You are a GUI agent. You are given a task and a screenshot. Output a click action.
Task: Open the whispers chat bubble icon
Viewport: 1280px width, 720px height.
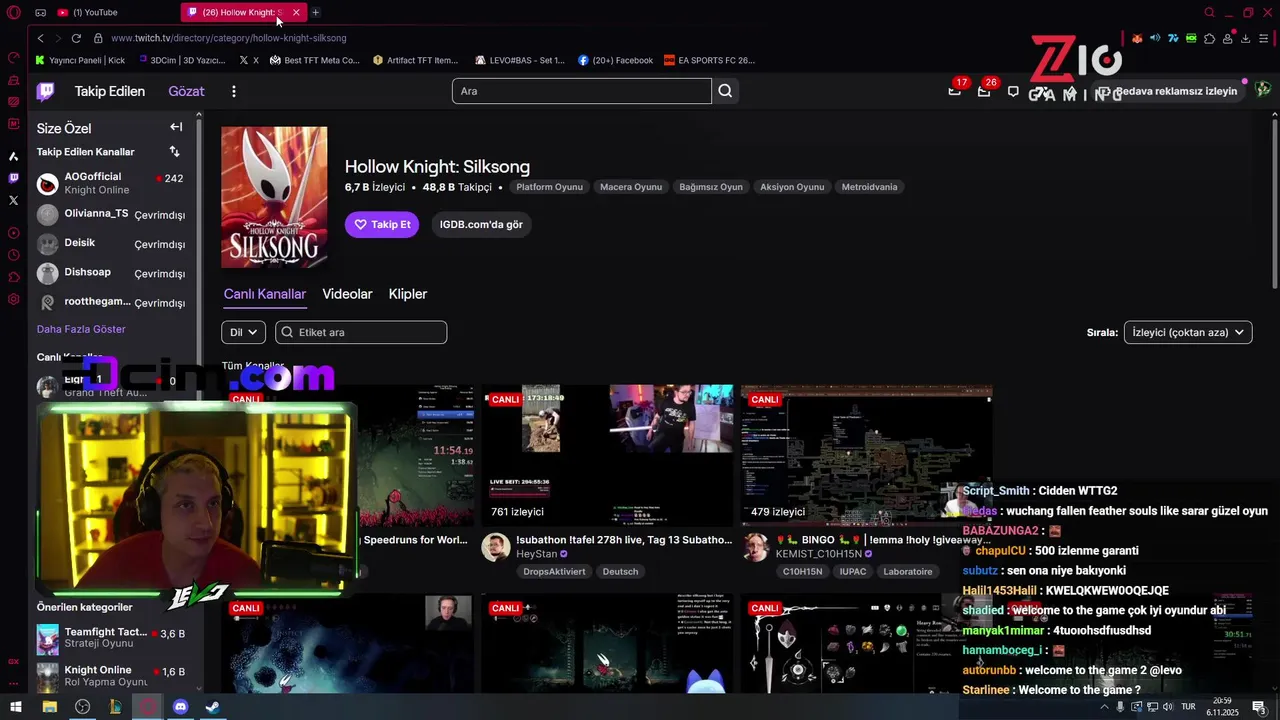tap(1013, 92)
